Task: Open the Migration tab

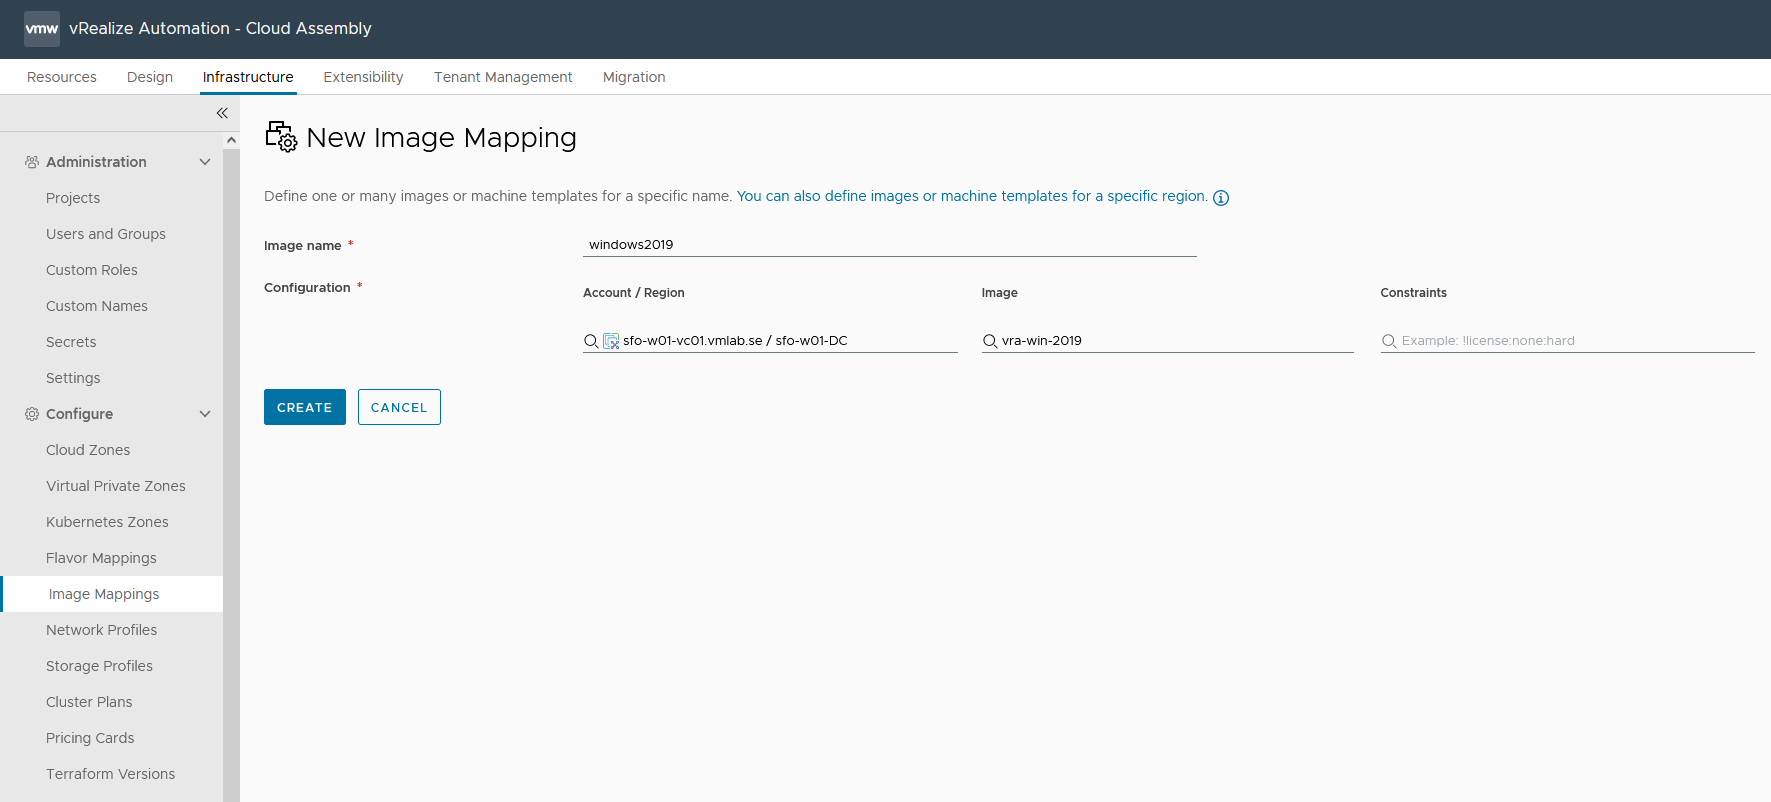Action: (634, 77)
